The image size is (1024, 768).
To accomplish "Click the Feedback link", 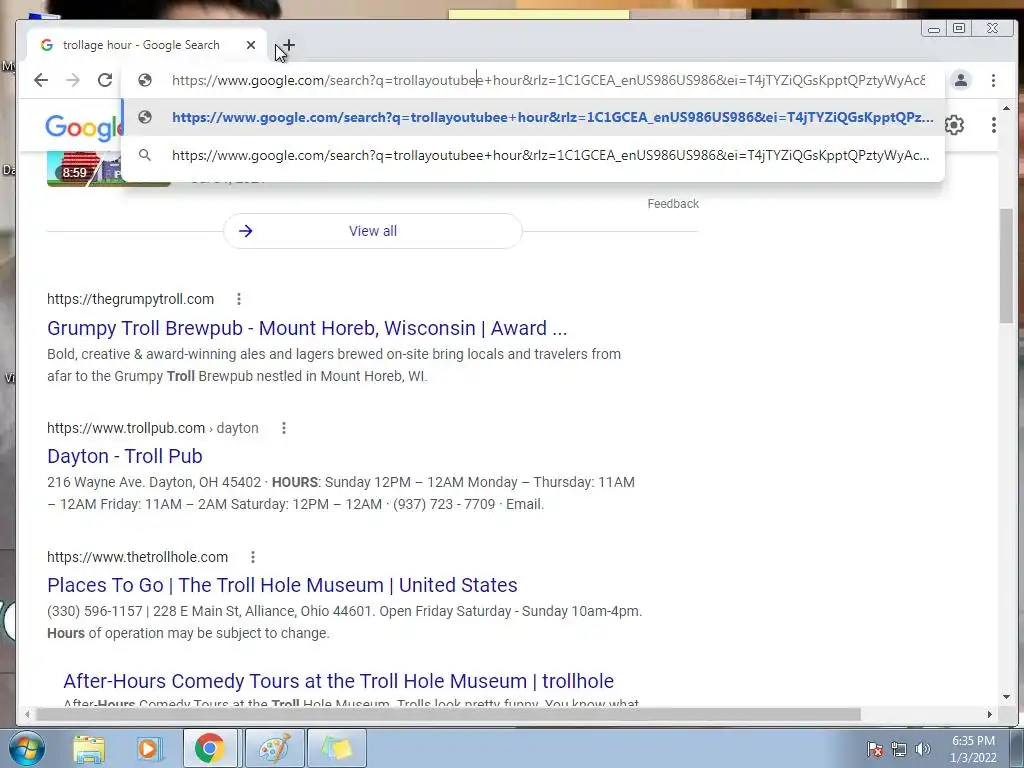I will 673,204.
